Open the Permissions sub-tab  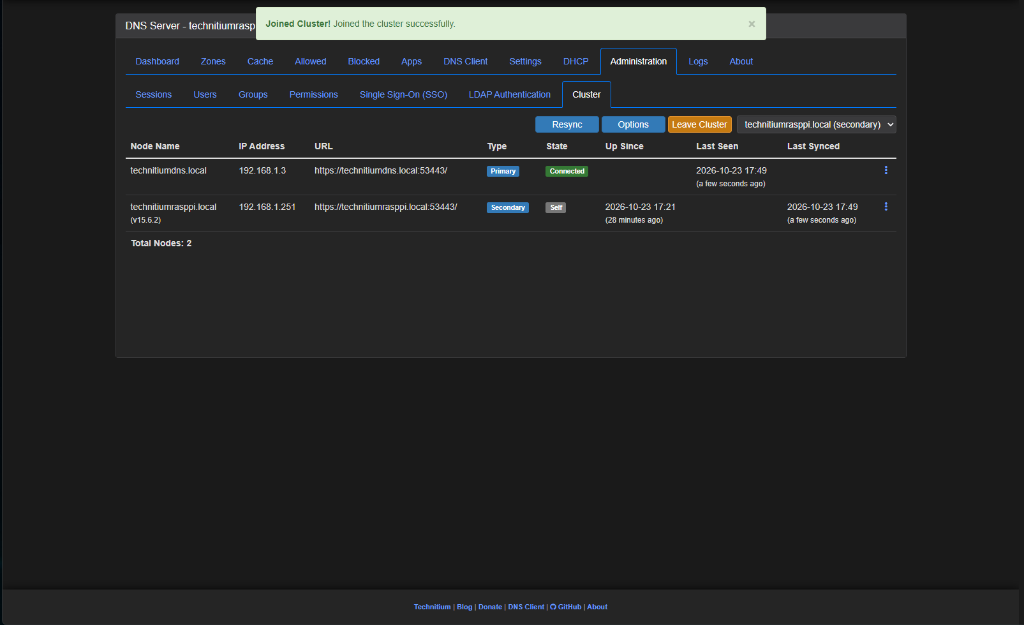point(313,95)
